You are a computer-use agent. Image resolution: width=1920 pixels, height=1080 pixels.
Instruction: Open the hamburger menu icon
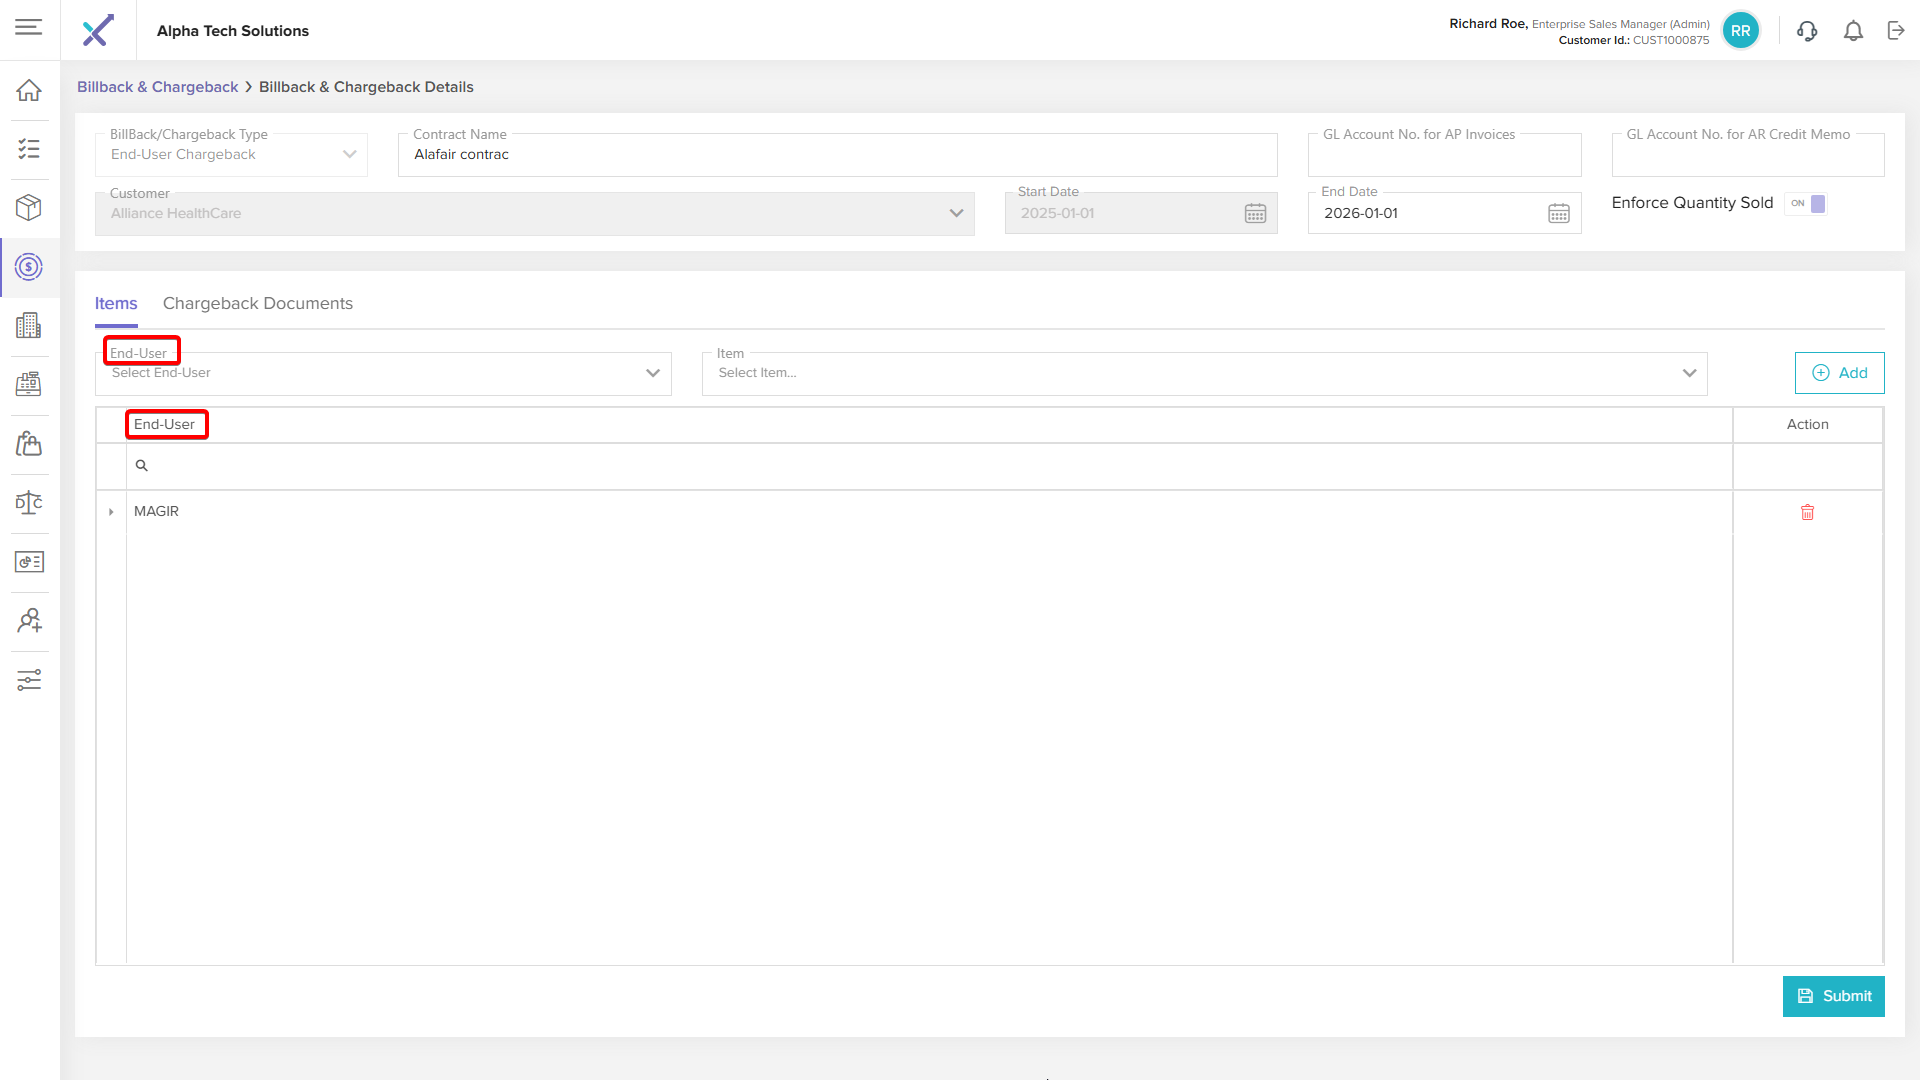tap(29, 27)
